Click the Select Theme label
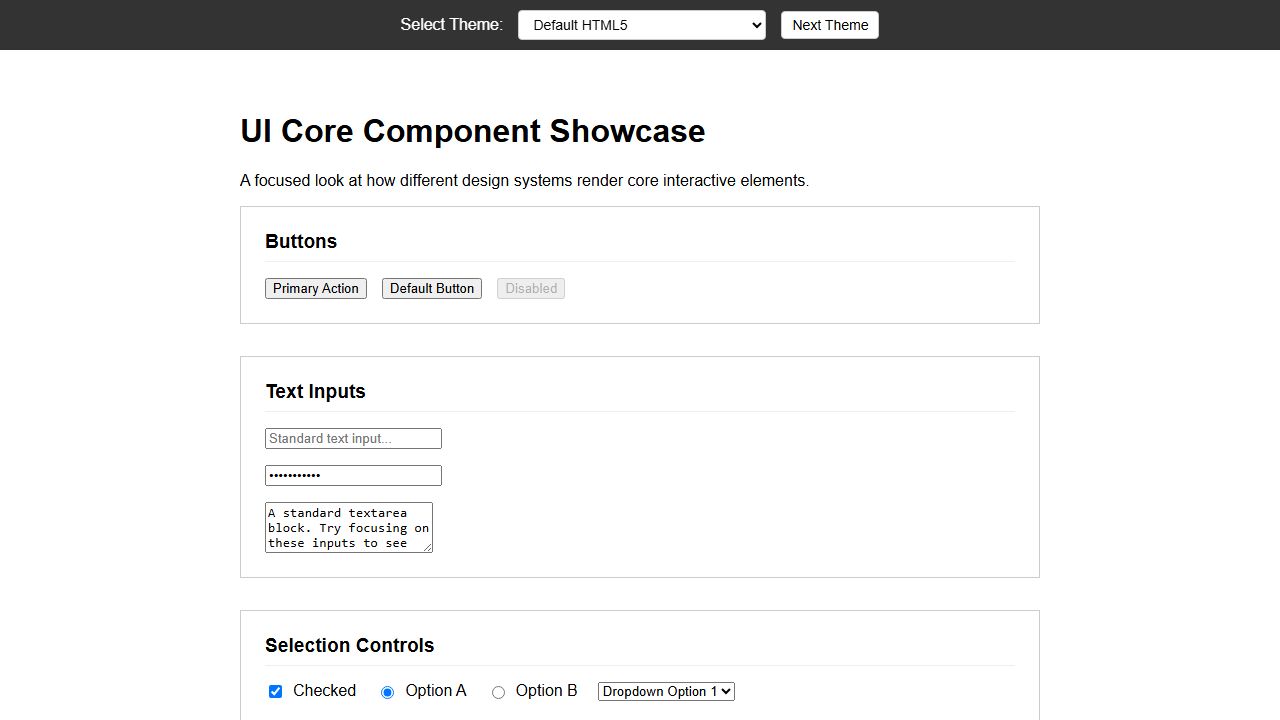Viewport: 1280px width, 720px height. 452,25
